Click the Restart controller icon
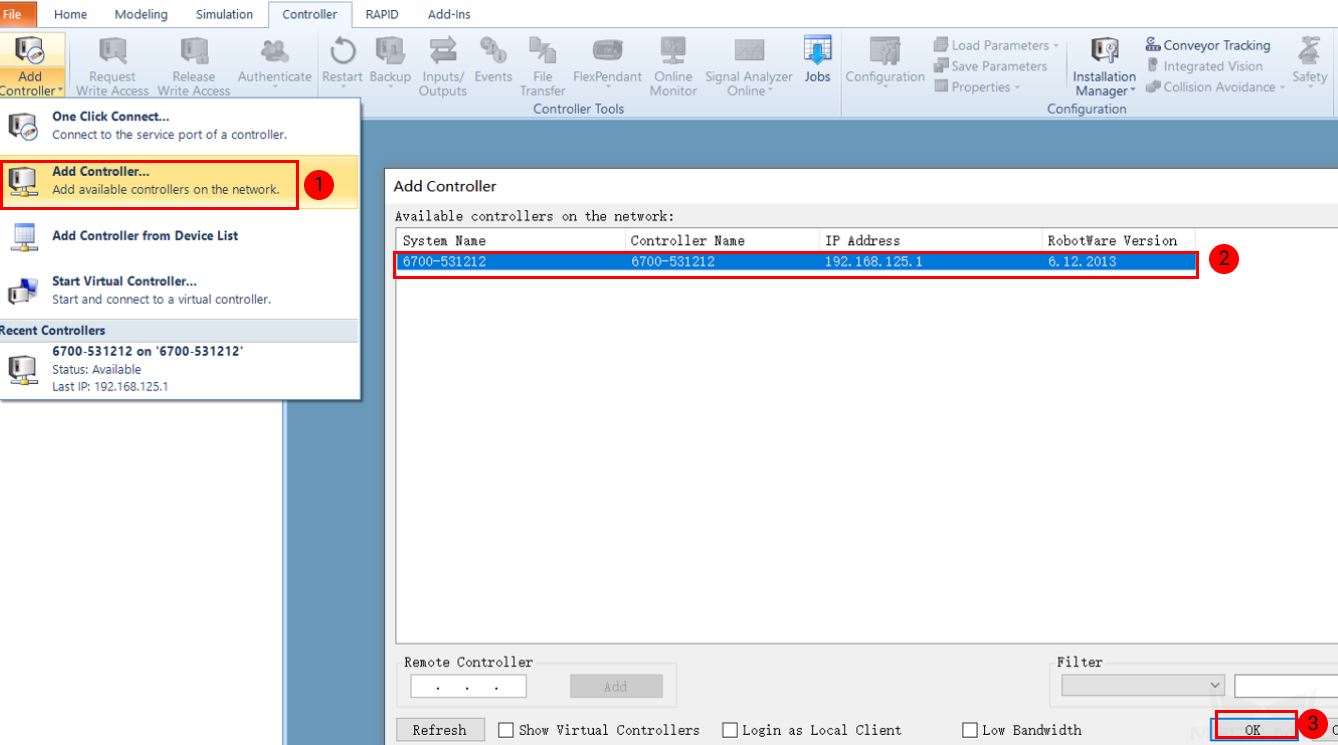Viewport: 1338px width, 745px height. 342,50
